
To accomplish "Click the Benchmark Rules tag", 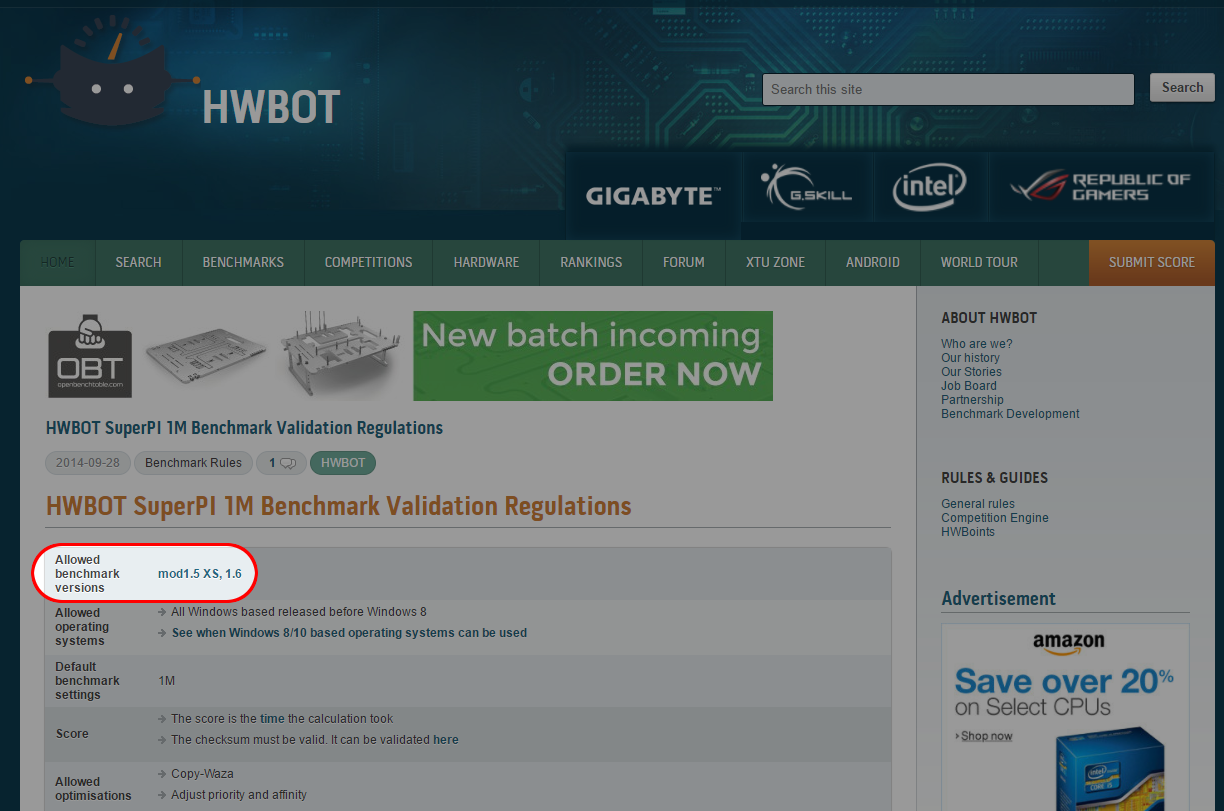I will (193, 463).
